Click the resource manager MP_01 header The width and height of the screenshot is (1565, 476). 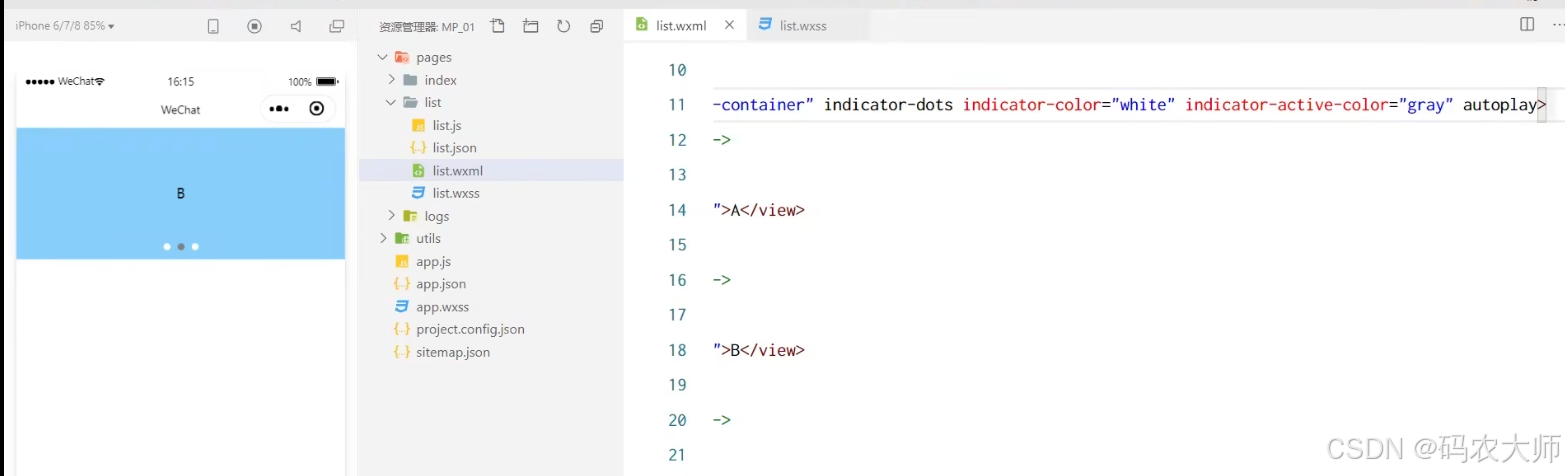coord(427,26)
